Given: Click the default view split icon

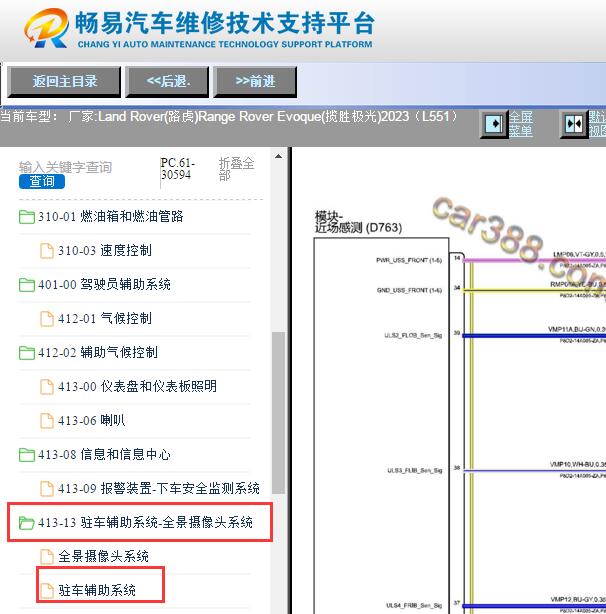Looking at the screenshot, I should [574, 124].
